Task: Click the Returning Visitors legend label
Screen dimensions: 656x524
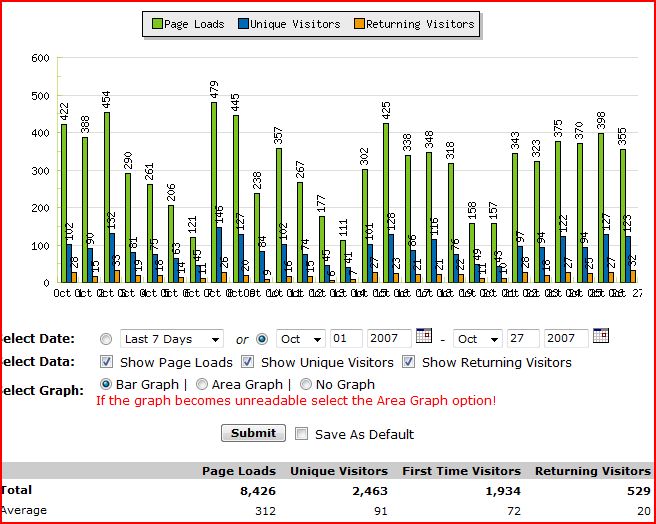Action: click(x=420, y=24)
